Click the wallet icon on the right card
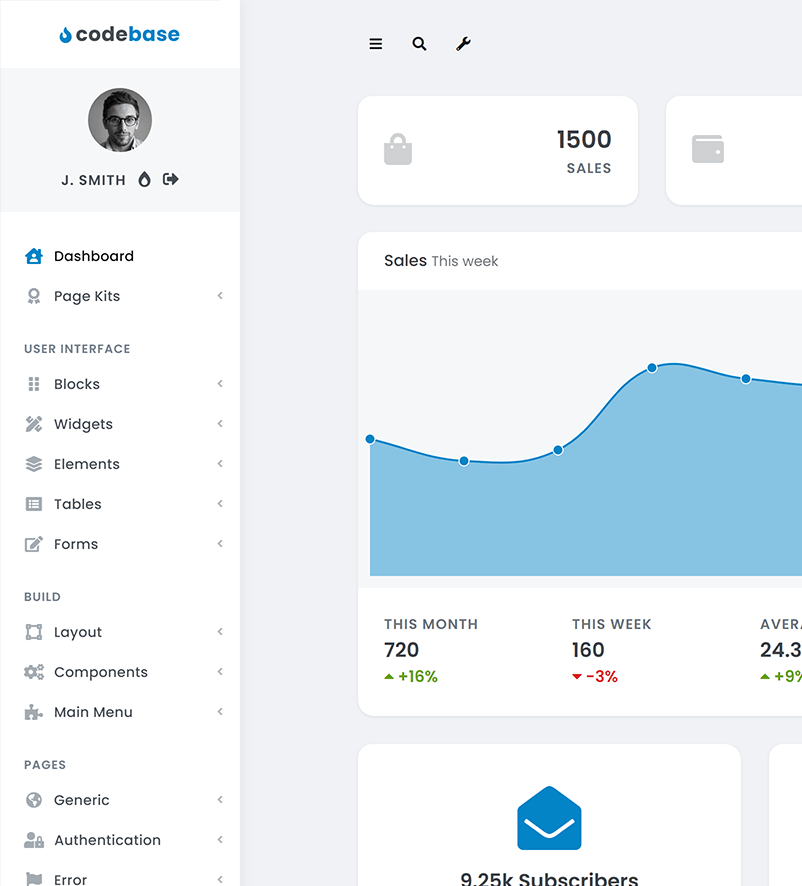The height and width of the screenshot is (886, 802). [x=708, y=148]
